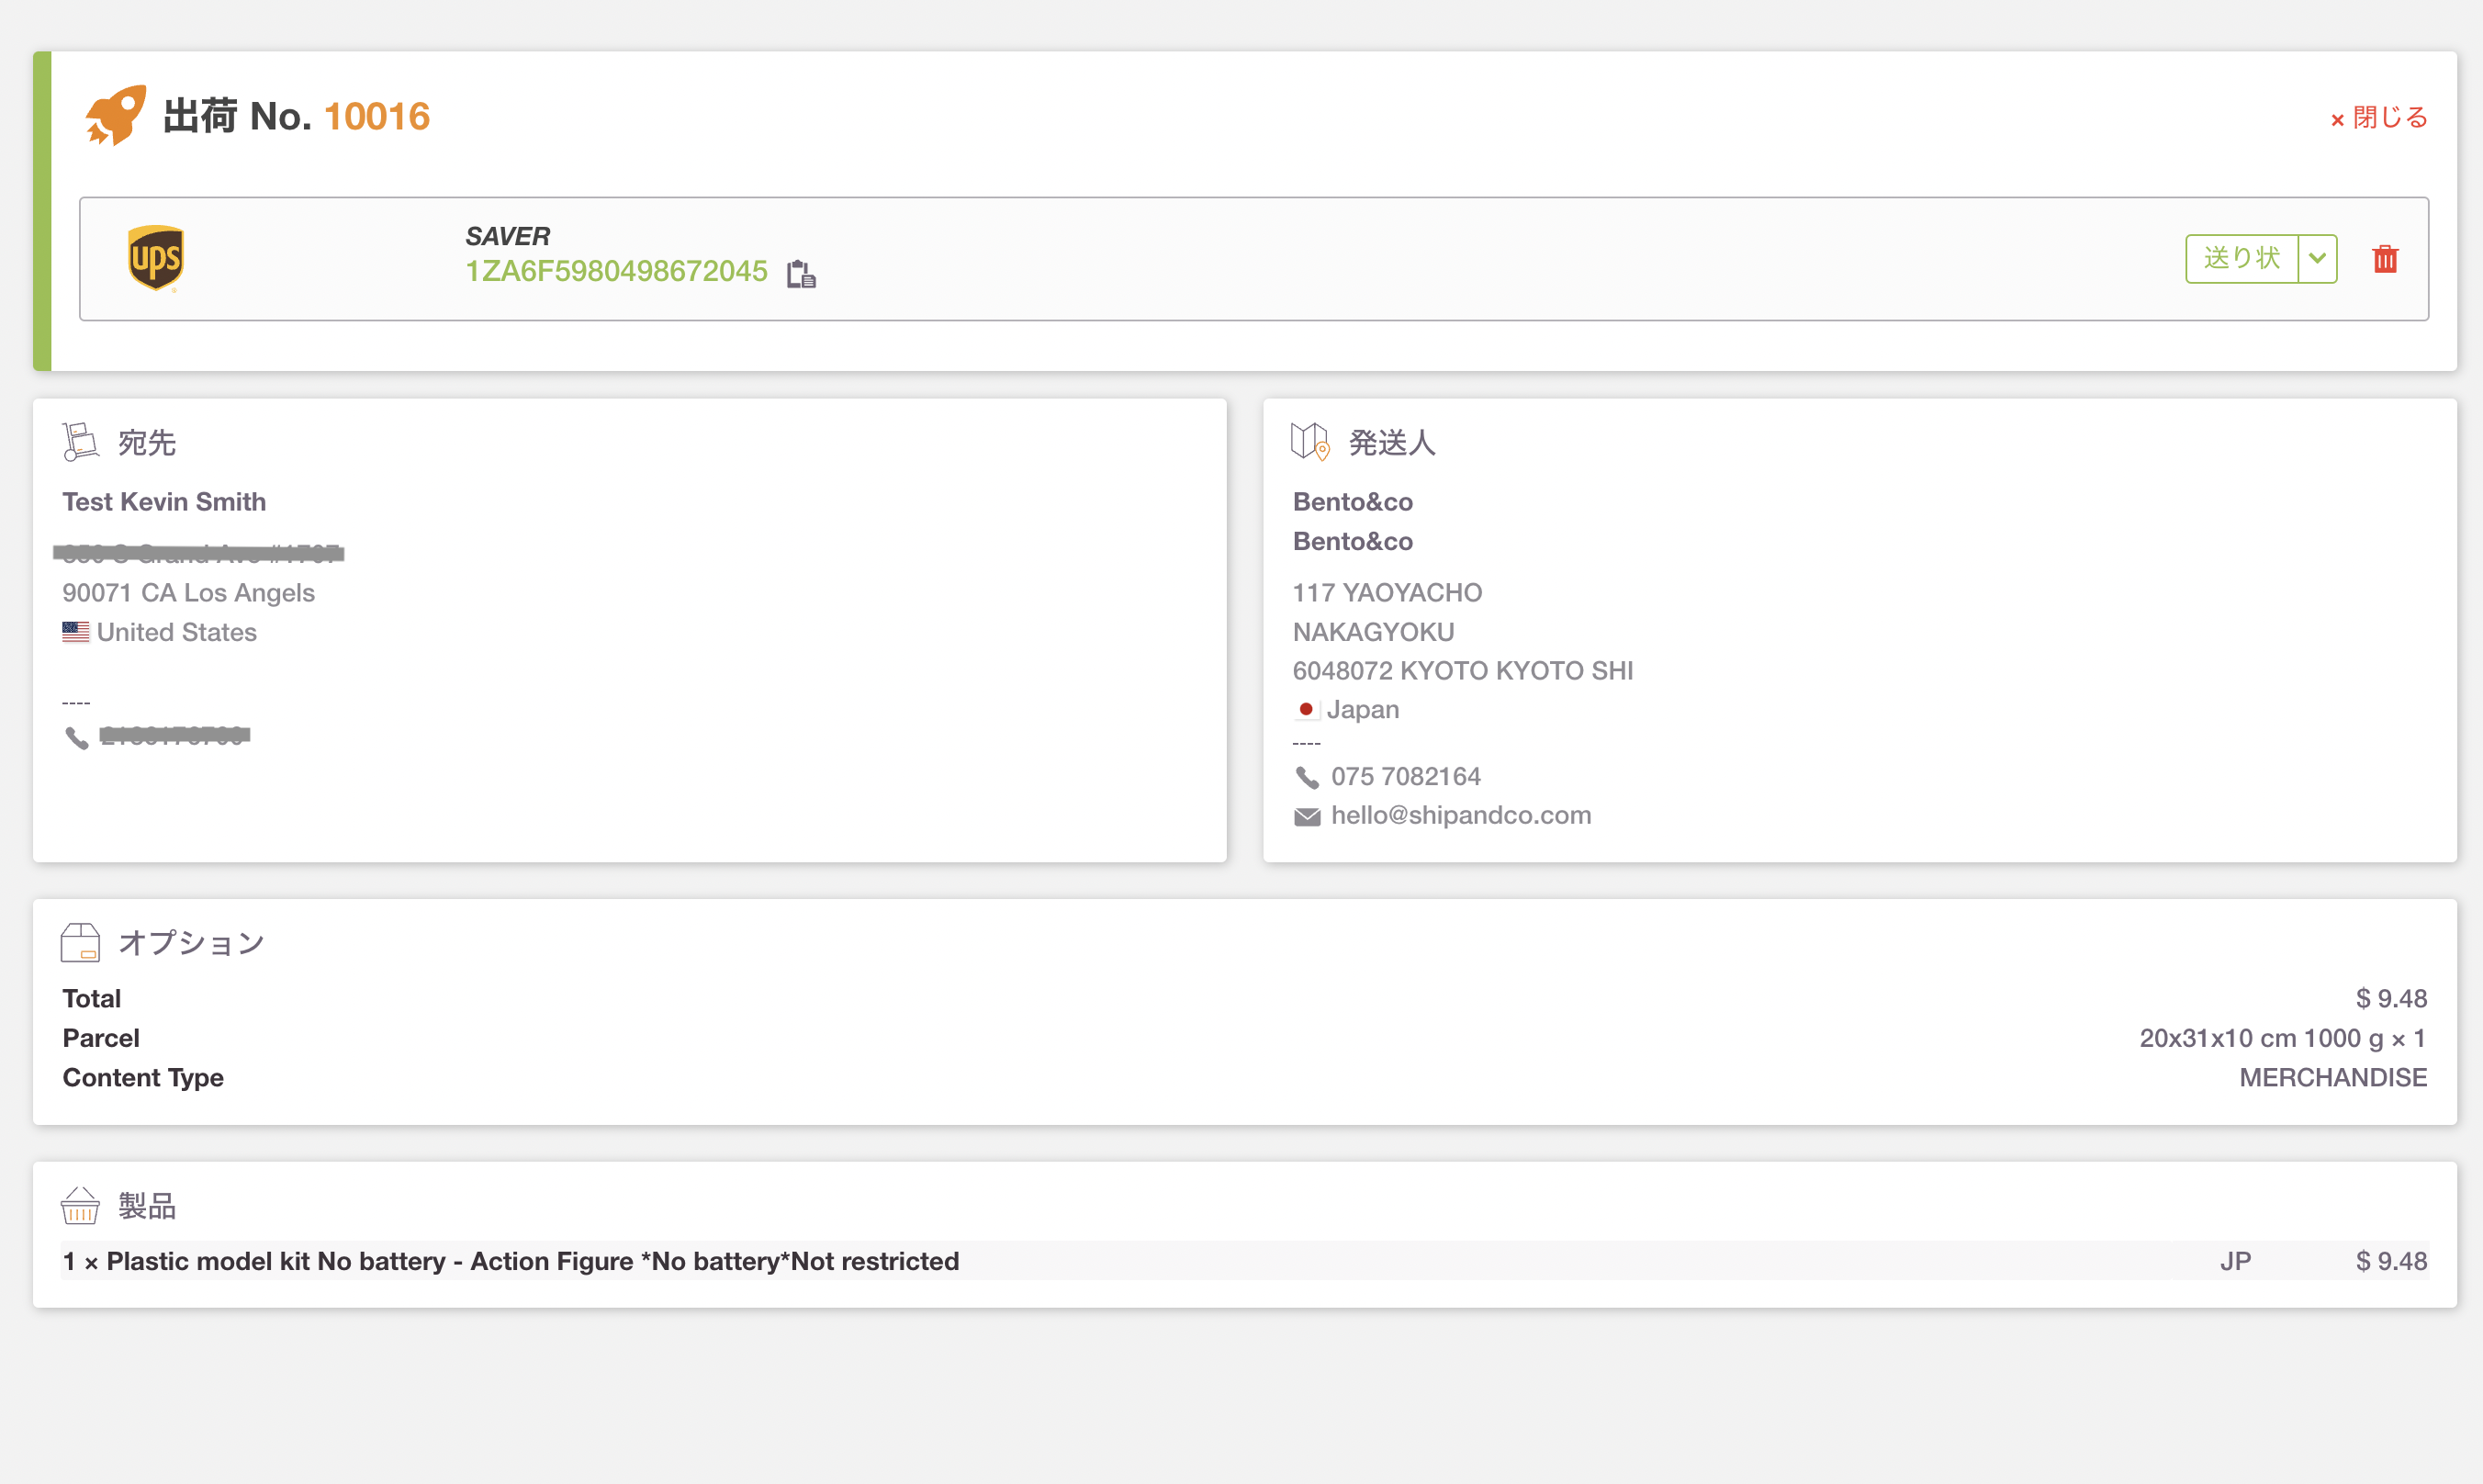Click the orange rocket shipment icon
This screenshot has width=2483, height=1484.
pos(115,115)
